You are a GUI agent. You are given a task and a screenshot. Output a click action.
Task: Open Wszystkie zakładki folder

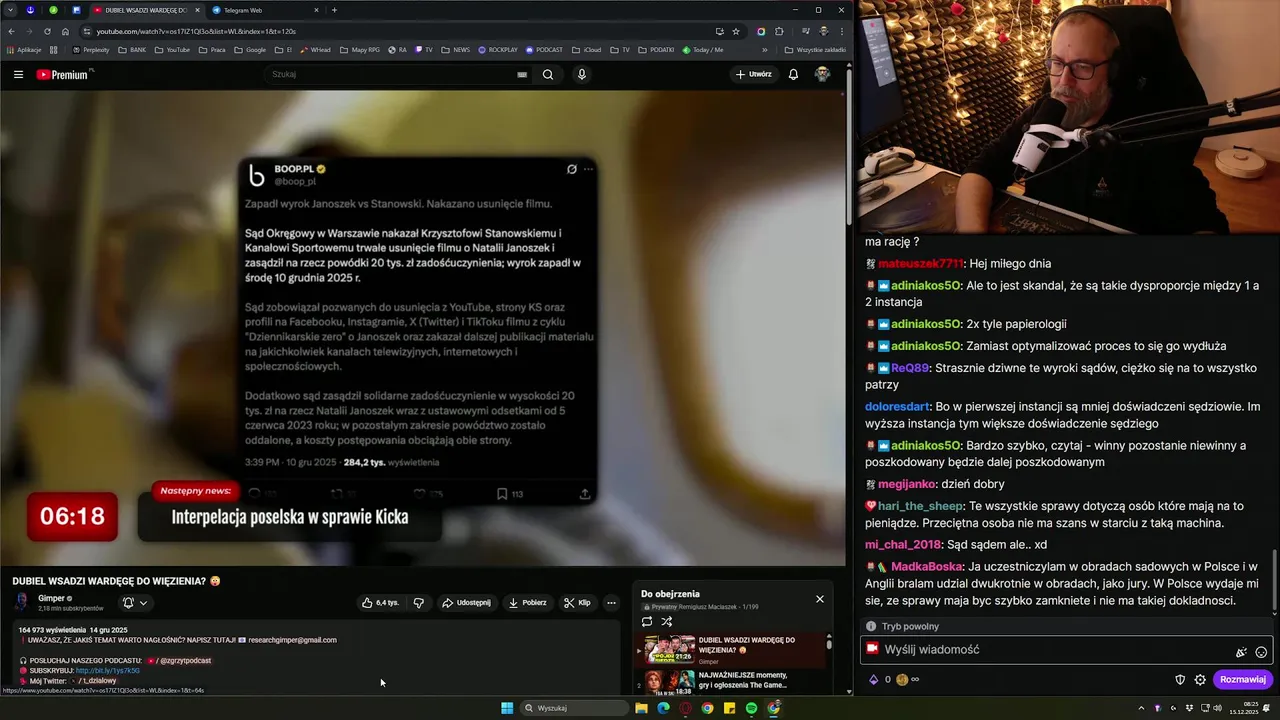(x=815, y=49)
